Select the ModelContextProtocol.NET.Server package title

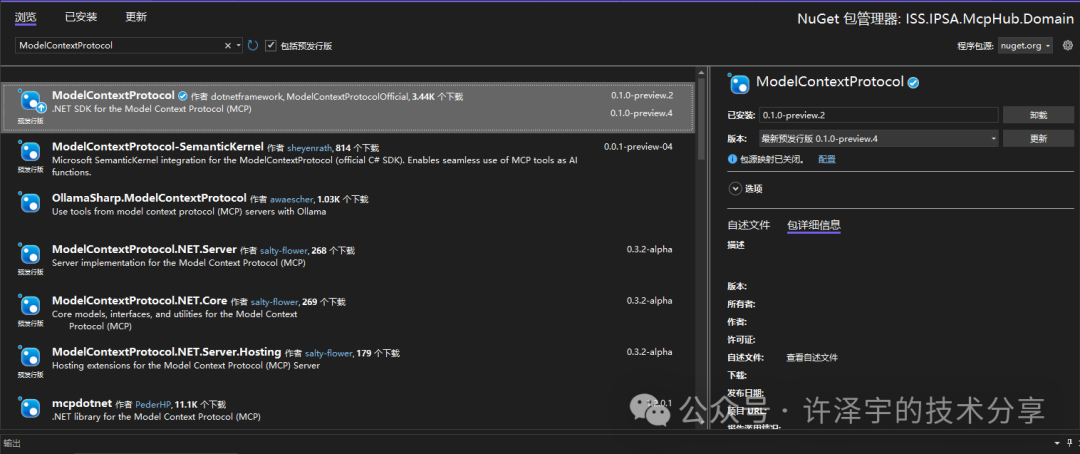144,249
